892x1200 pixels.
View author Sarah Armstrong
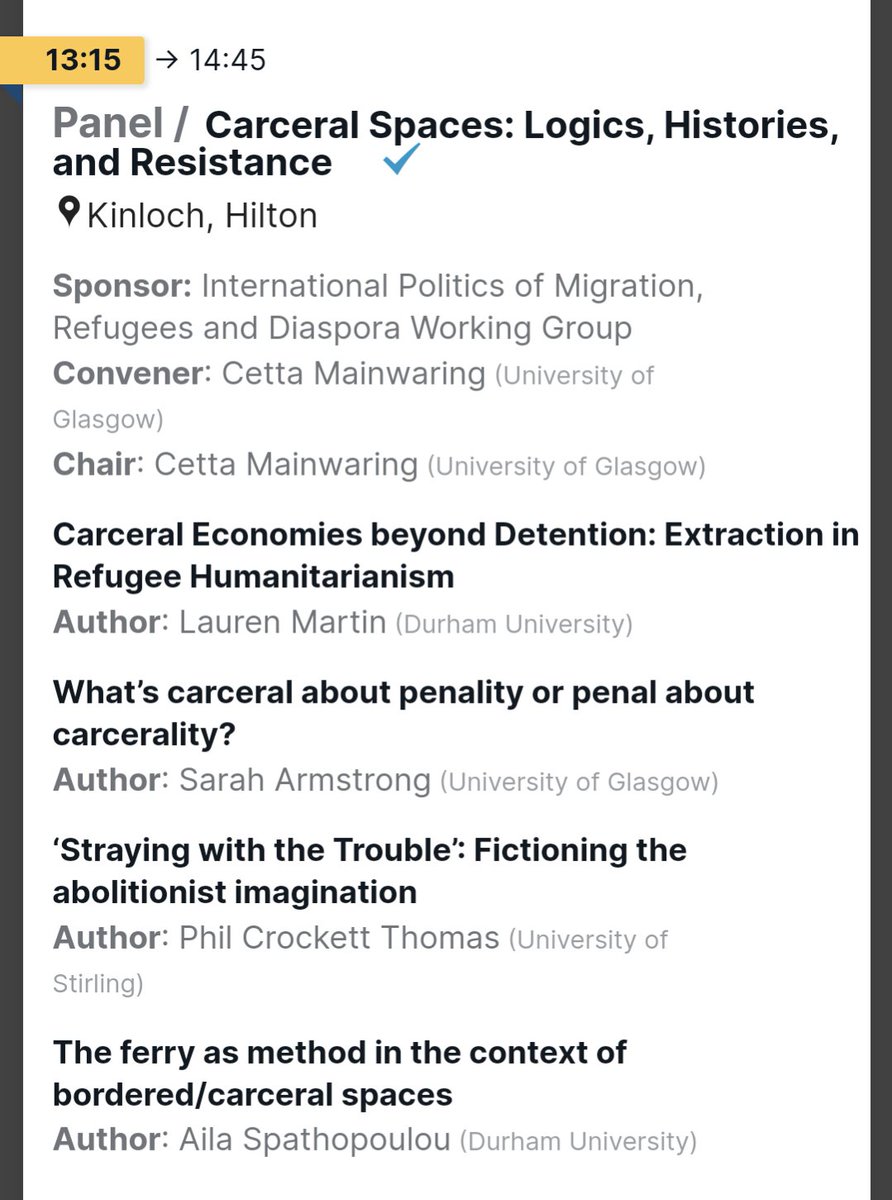[304, 781]
